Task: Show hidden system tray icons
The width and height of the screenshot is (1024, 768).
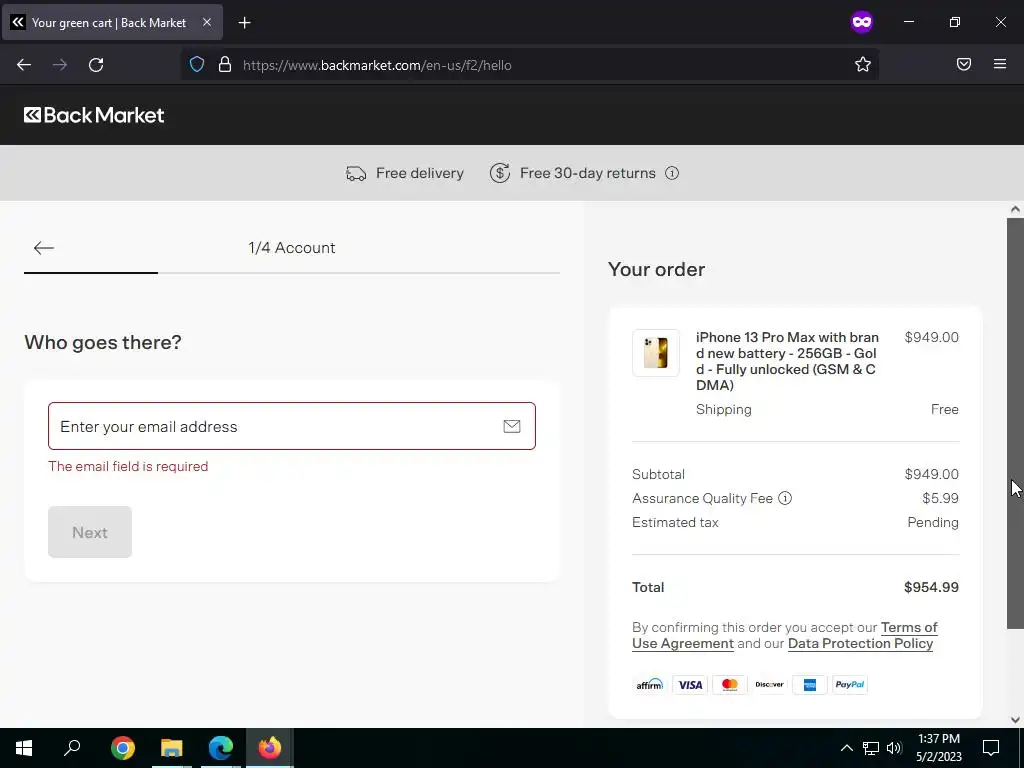Action: pyautogui.click(x=846, y=748)
